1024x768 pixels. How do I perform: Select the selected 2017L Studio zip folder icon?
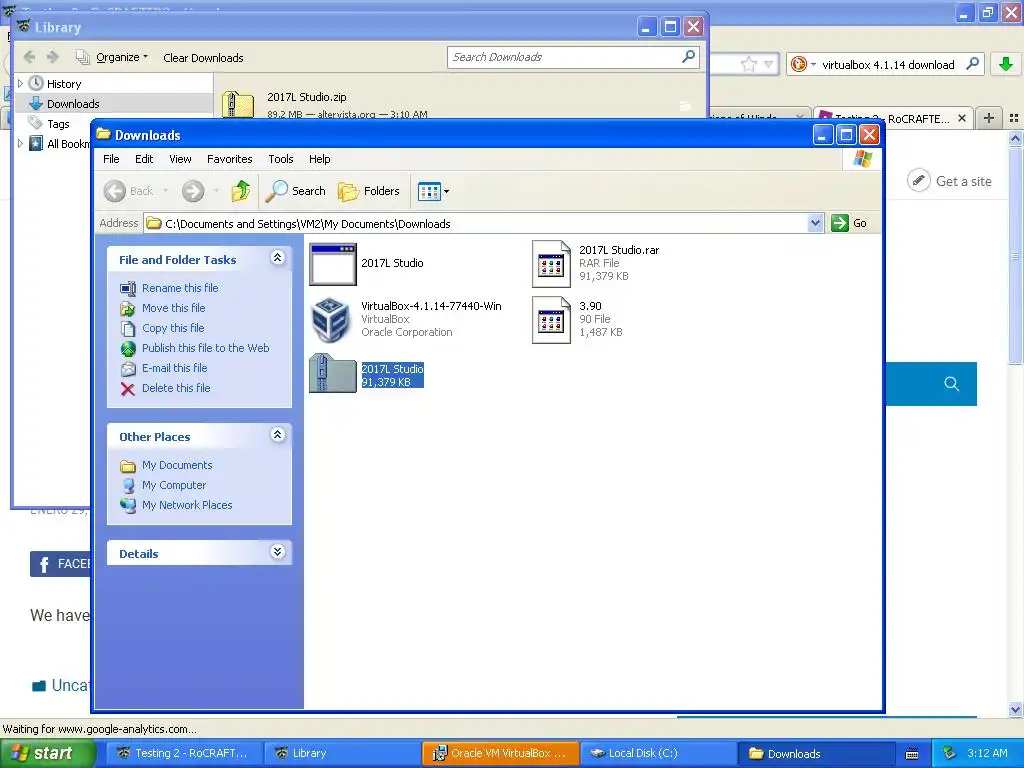click(332, 373)
